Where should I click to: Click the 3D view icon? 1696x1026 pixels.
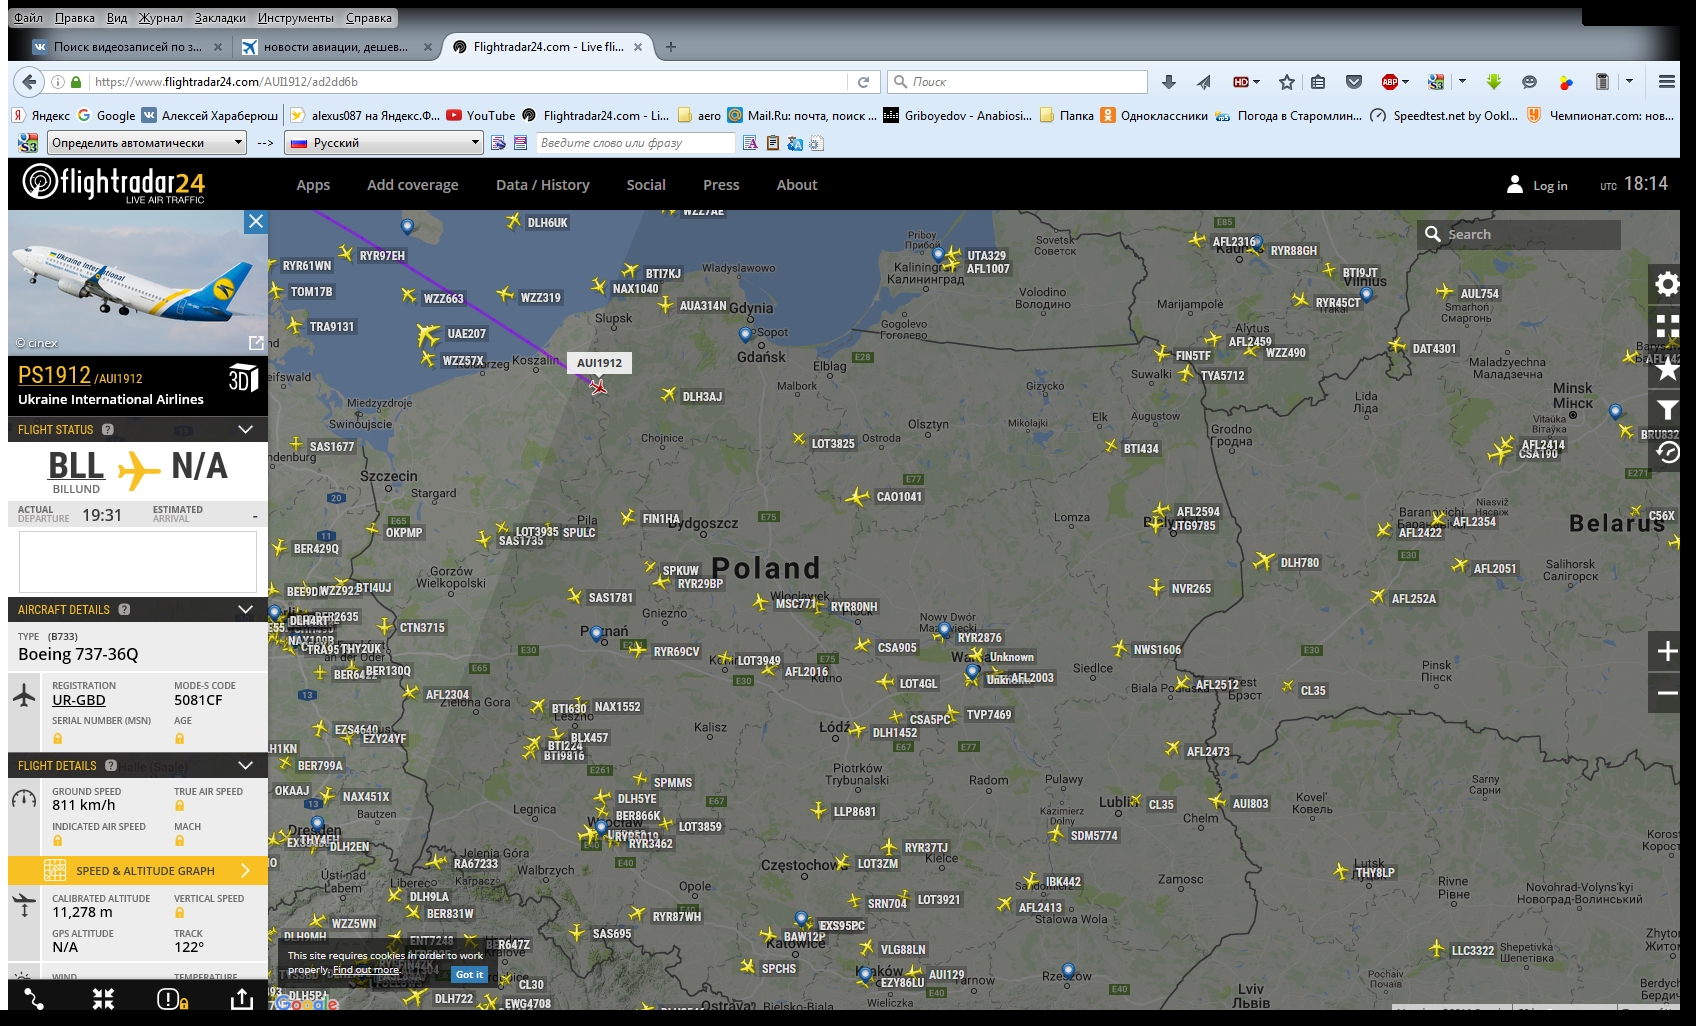click(x=243, y=379)
